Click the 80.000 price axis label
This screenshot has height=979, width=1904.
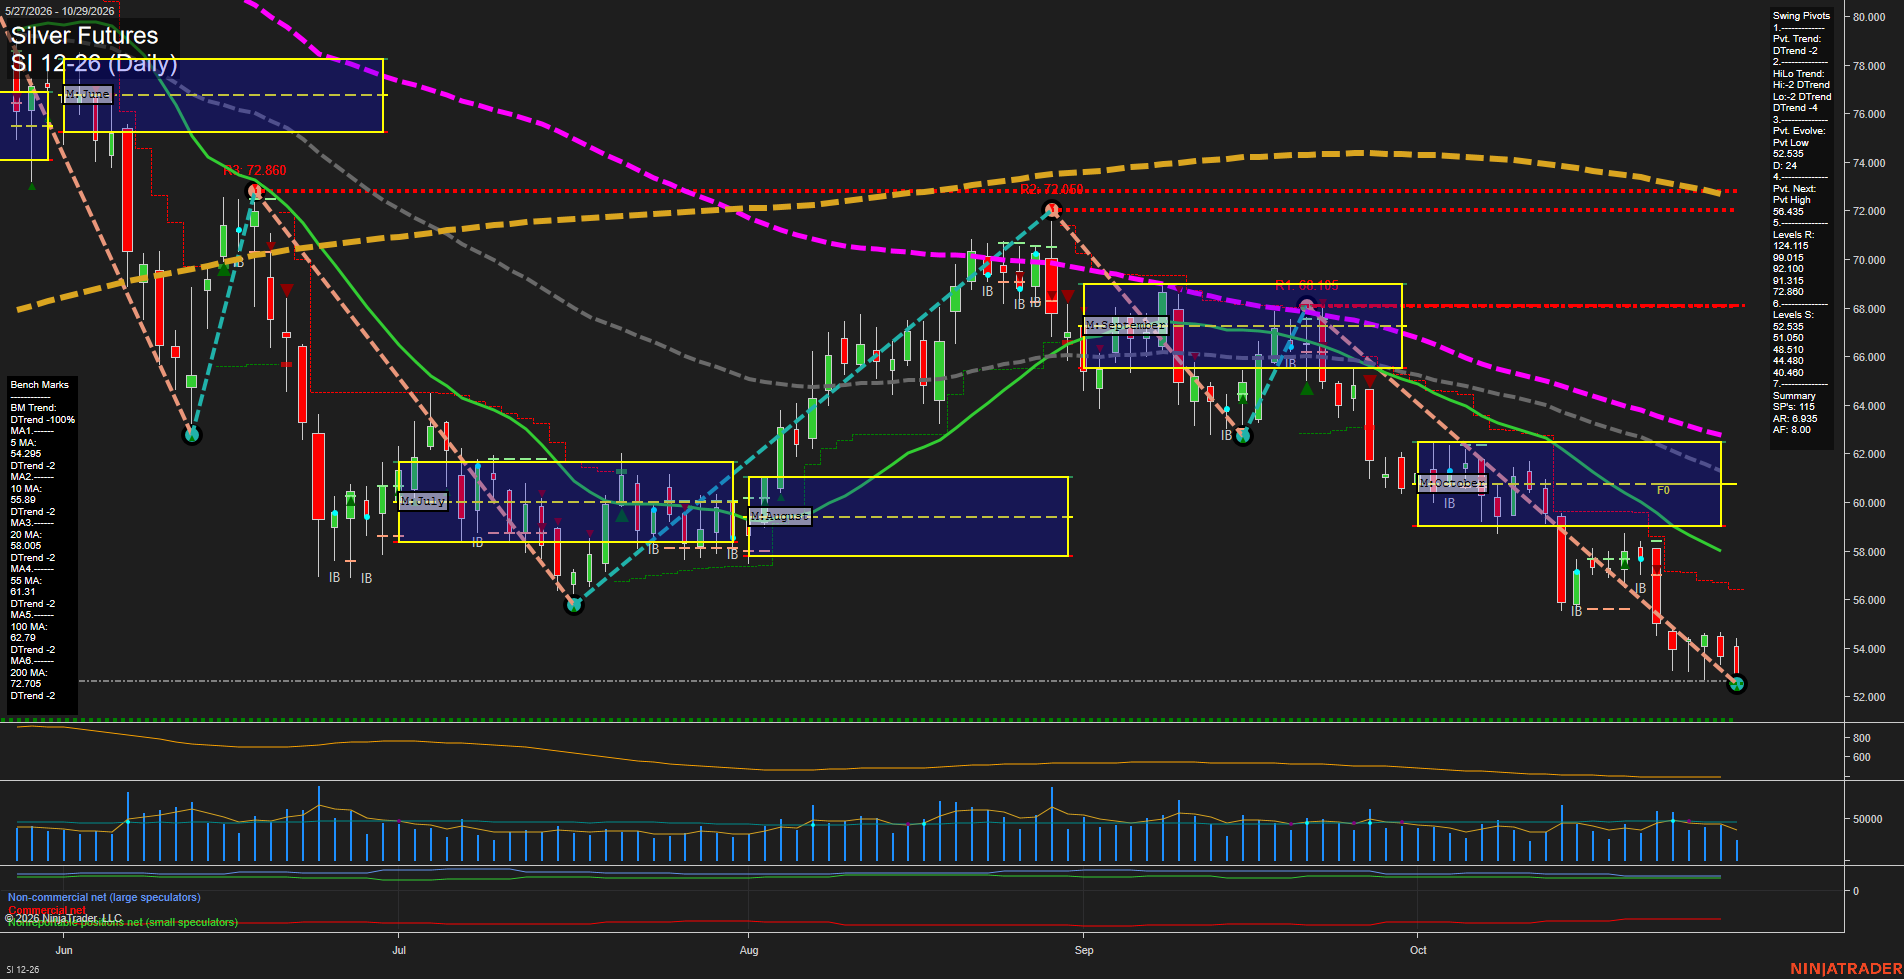click(1869, 17)
